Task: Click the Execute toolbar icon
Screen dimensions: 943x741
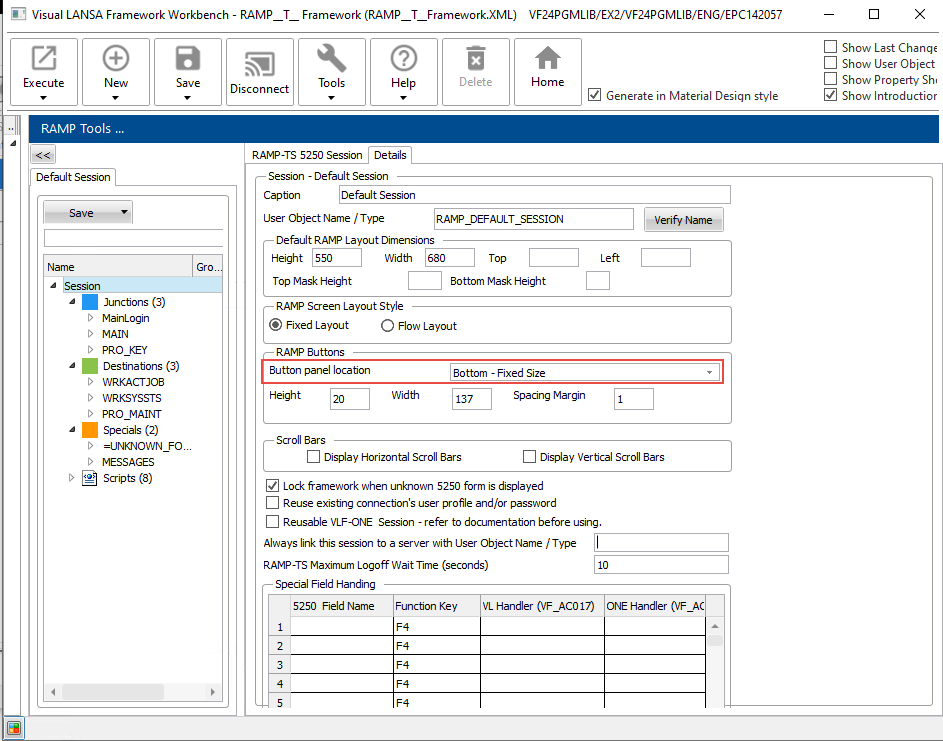Action: 43,59
